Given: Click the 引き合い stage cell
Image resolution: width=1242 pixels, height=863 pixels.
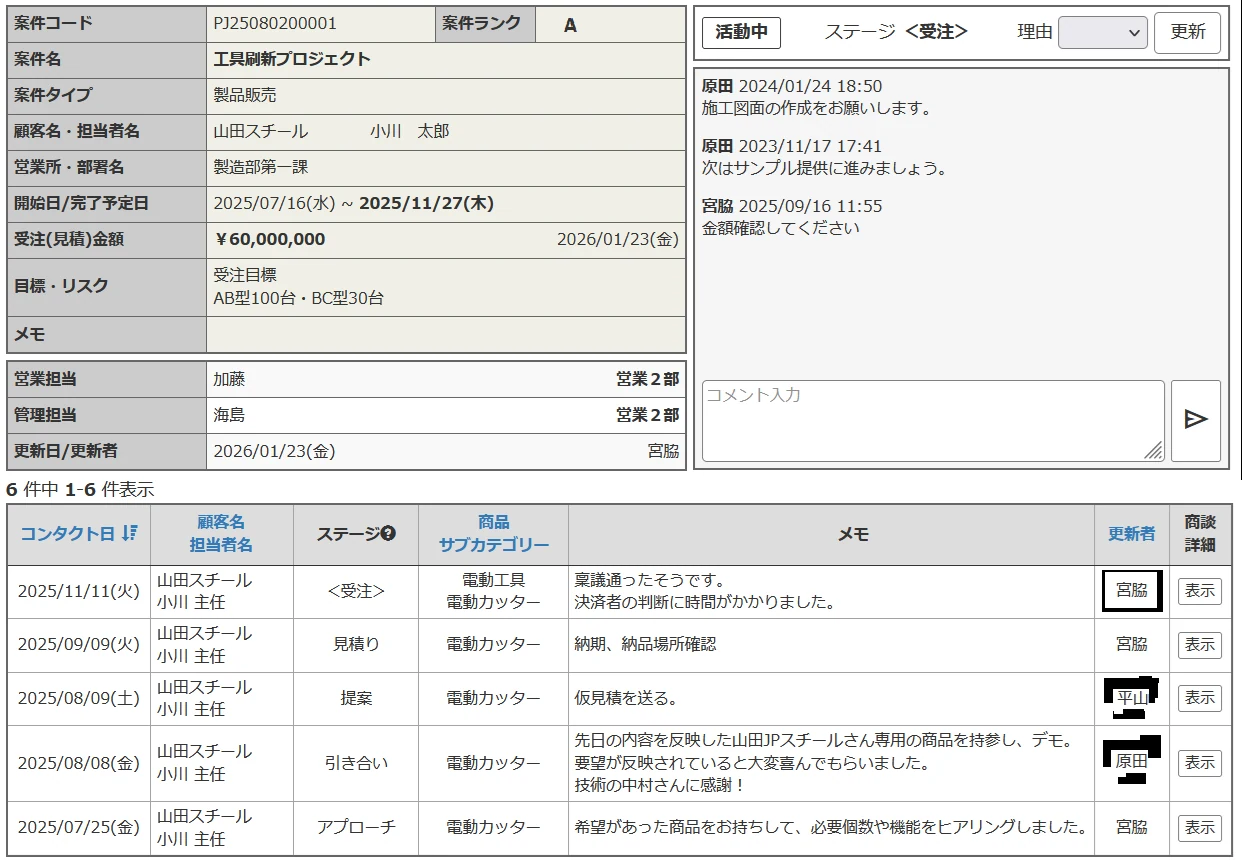Looking at the screenshot, I should pyautogui.click(x=356, y=763).
